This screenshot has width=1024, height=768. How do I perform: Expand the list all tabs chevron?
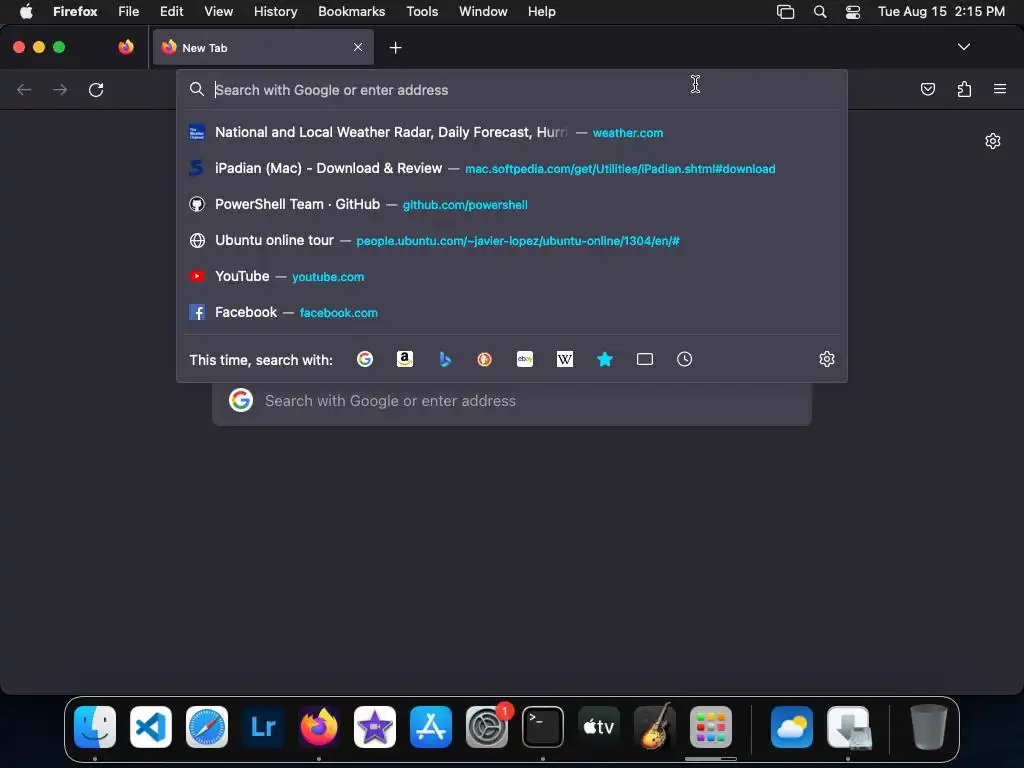coord(964,47)
